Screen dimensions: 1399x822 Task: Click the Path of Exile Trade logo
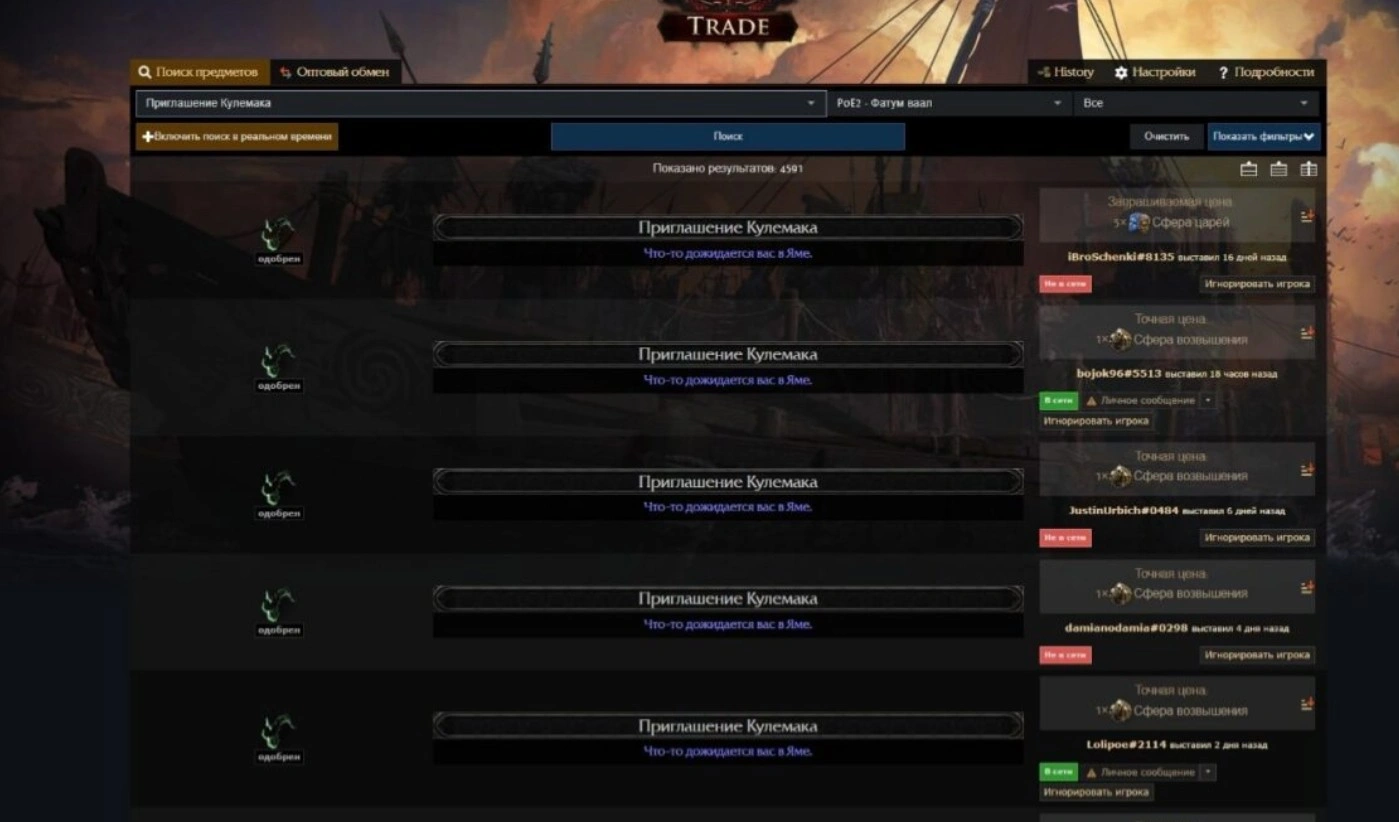pos(727,21)
